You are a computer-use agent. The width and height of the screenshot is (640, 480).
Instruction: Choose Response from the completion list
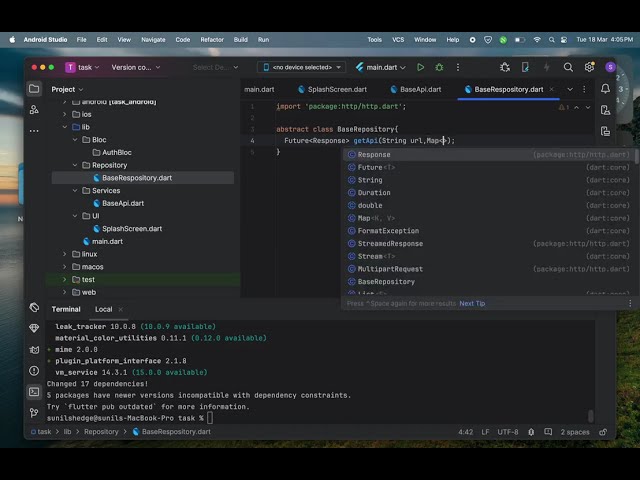[x=489, y=155]
